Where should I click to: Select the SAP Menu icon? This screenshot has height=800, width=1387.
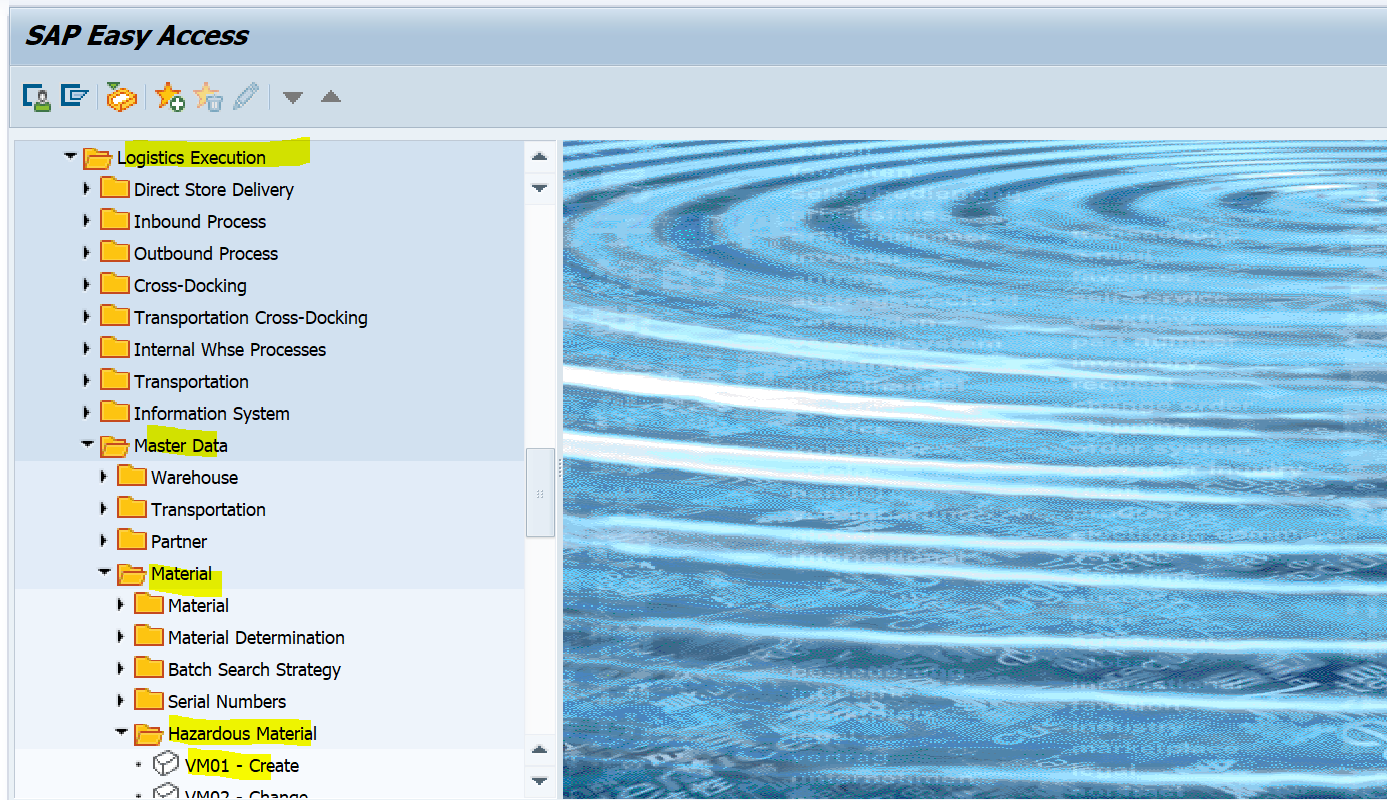pyautogui.click(x=72, y=97)
